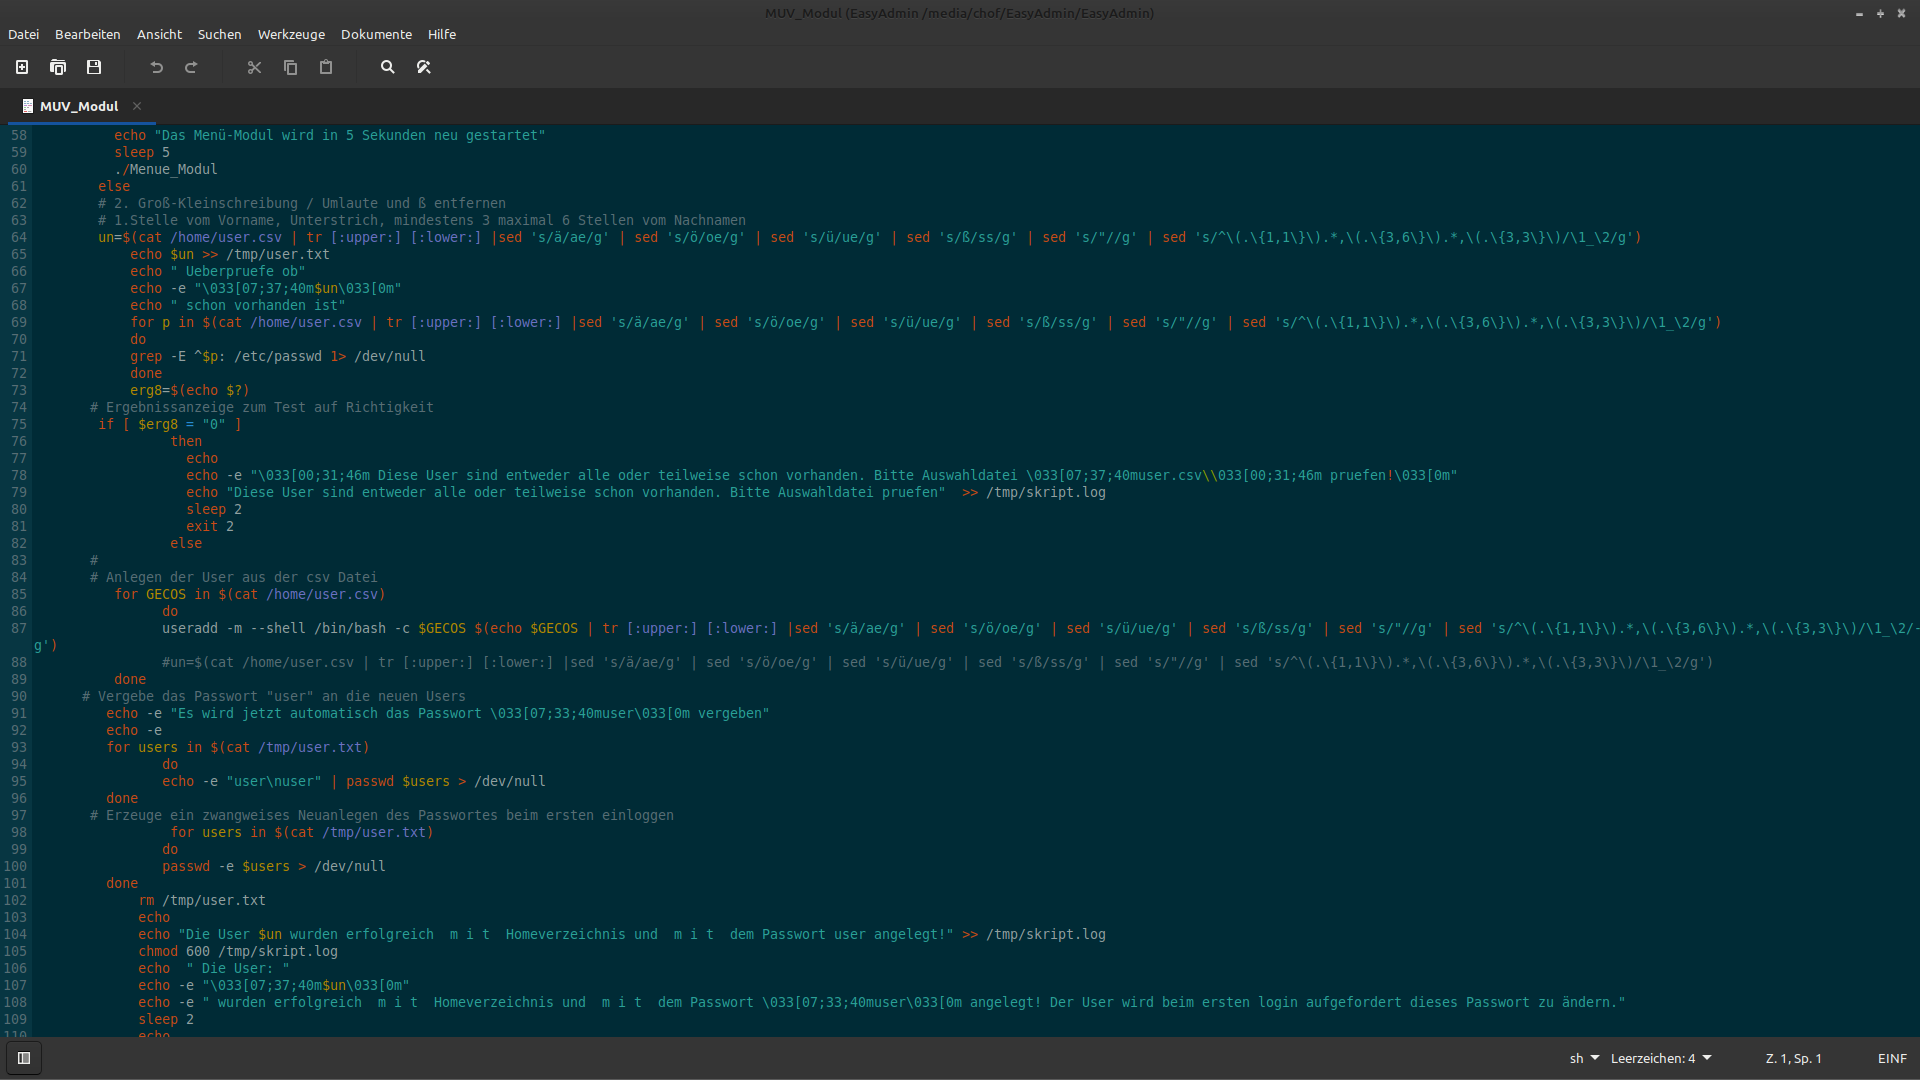Screen dimensions: 1920x1080
Task: Close the MUV_Modul tab
Action: click(137, 106)
